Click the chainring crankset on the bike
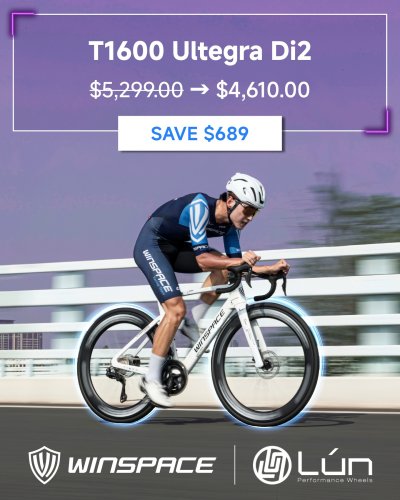 click(x=174, y=378)
